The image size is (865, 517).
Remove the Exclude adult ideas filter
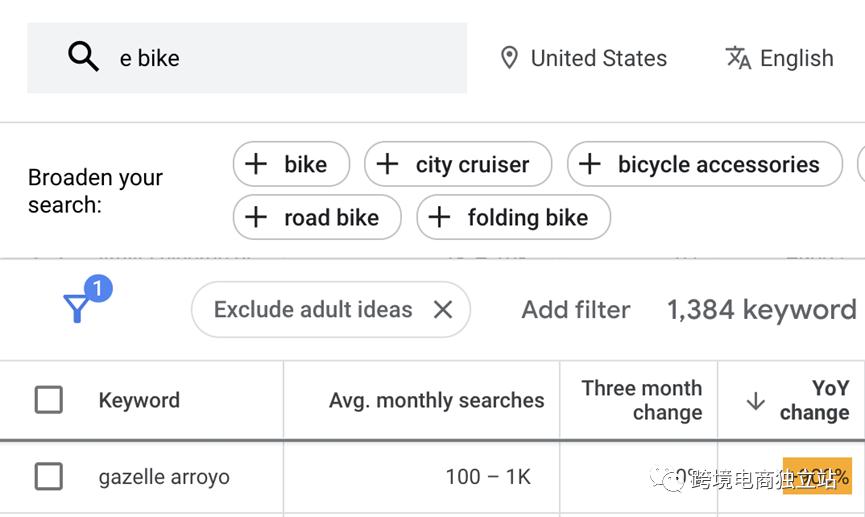point(443,310)
